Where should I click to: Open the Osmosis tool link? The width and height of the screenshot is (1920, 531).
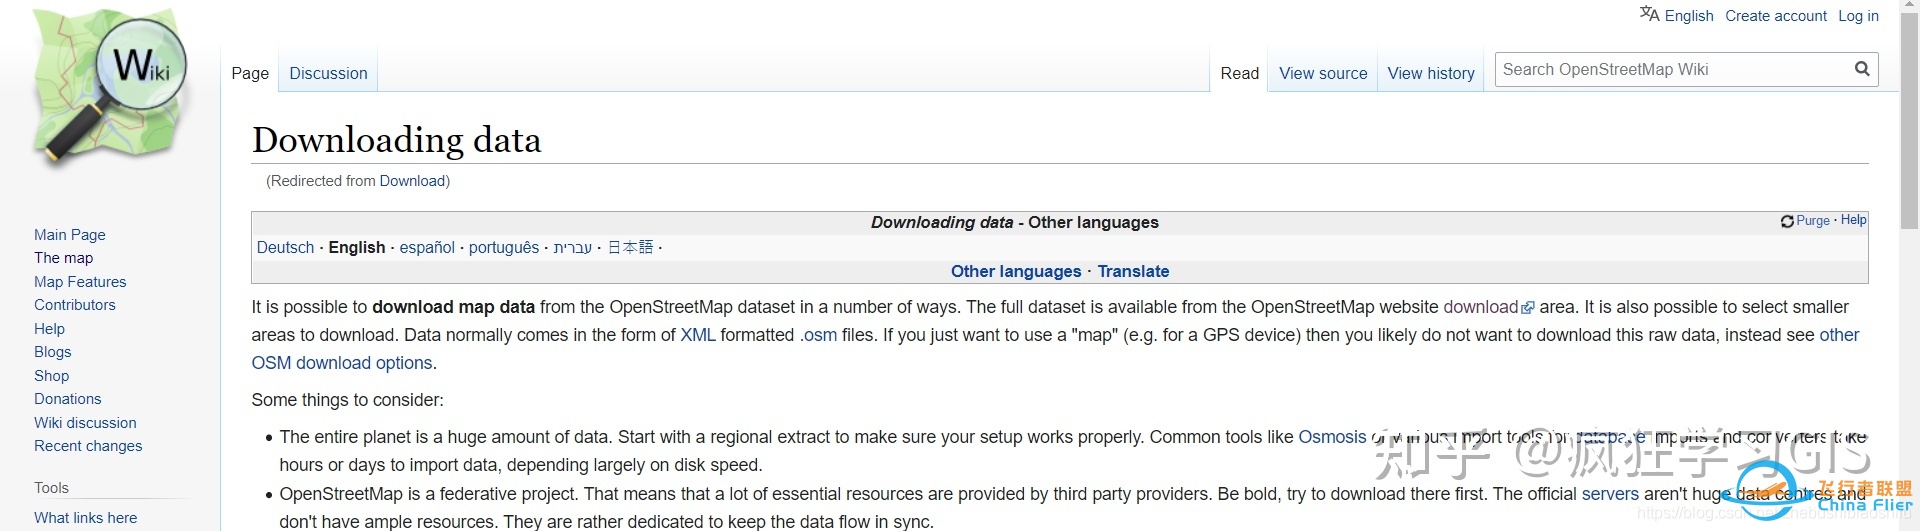(x=1331, y=437)
